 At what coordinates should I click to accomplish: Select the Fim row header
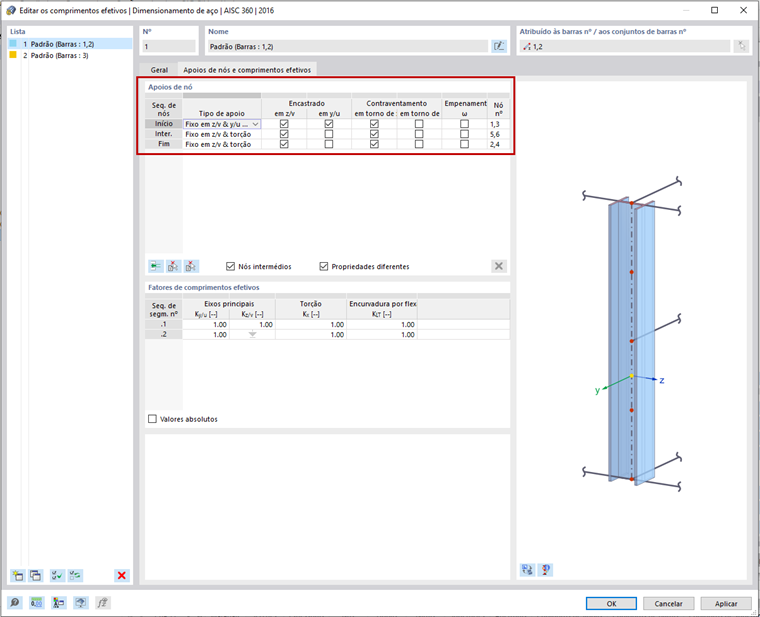tap(164, 144)
